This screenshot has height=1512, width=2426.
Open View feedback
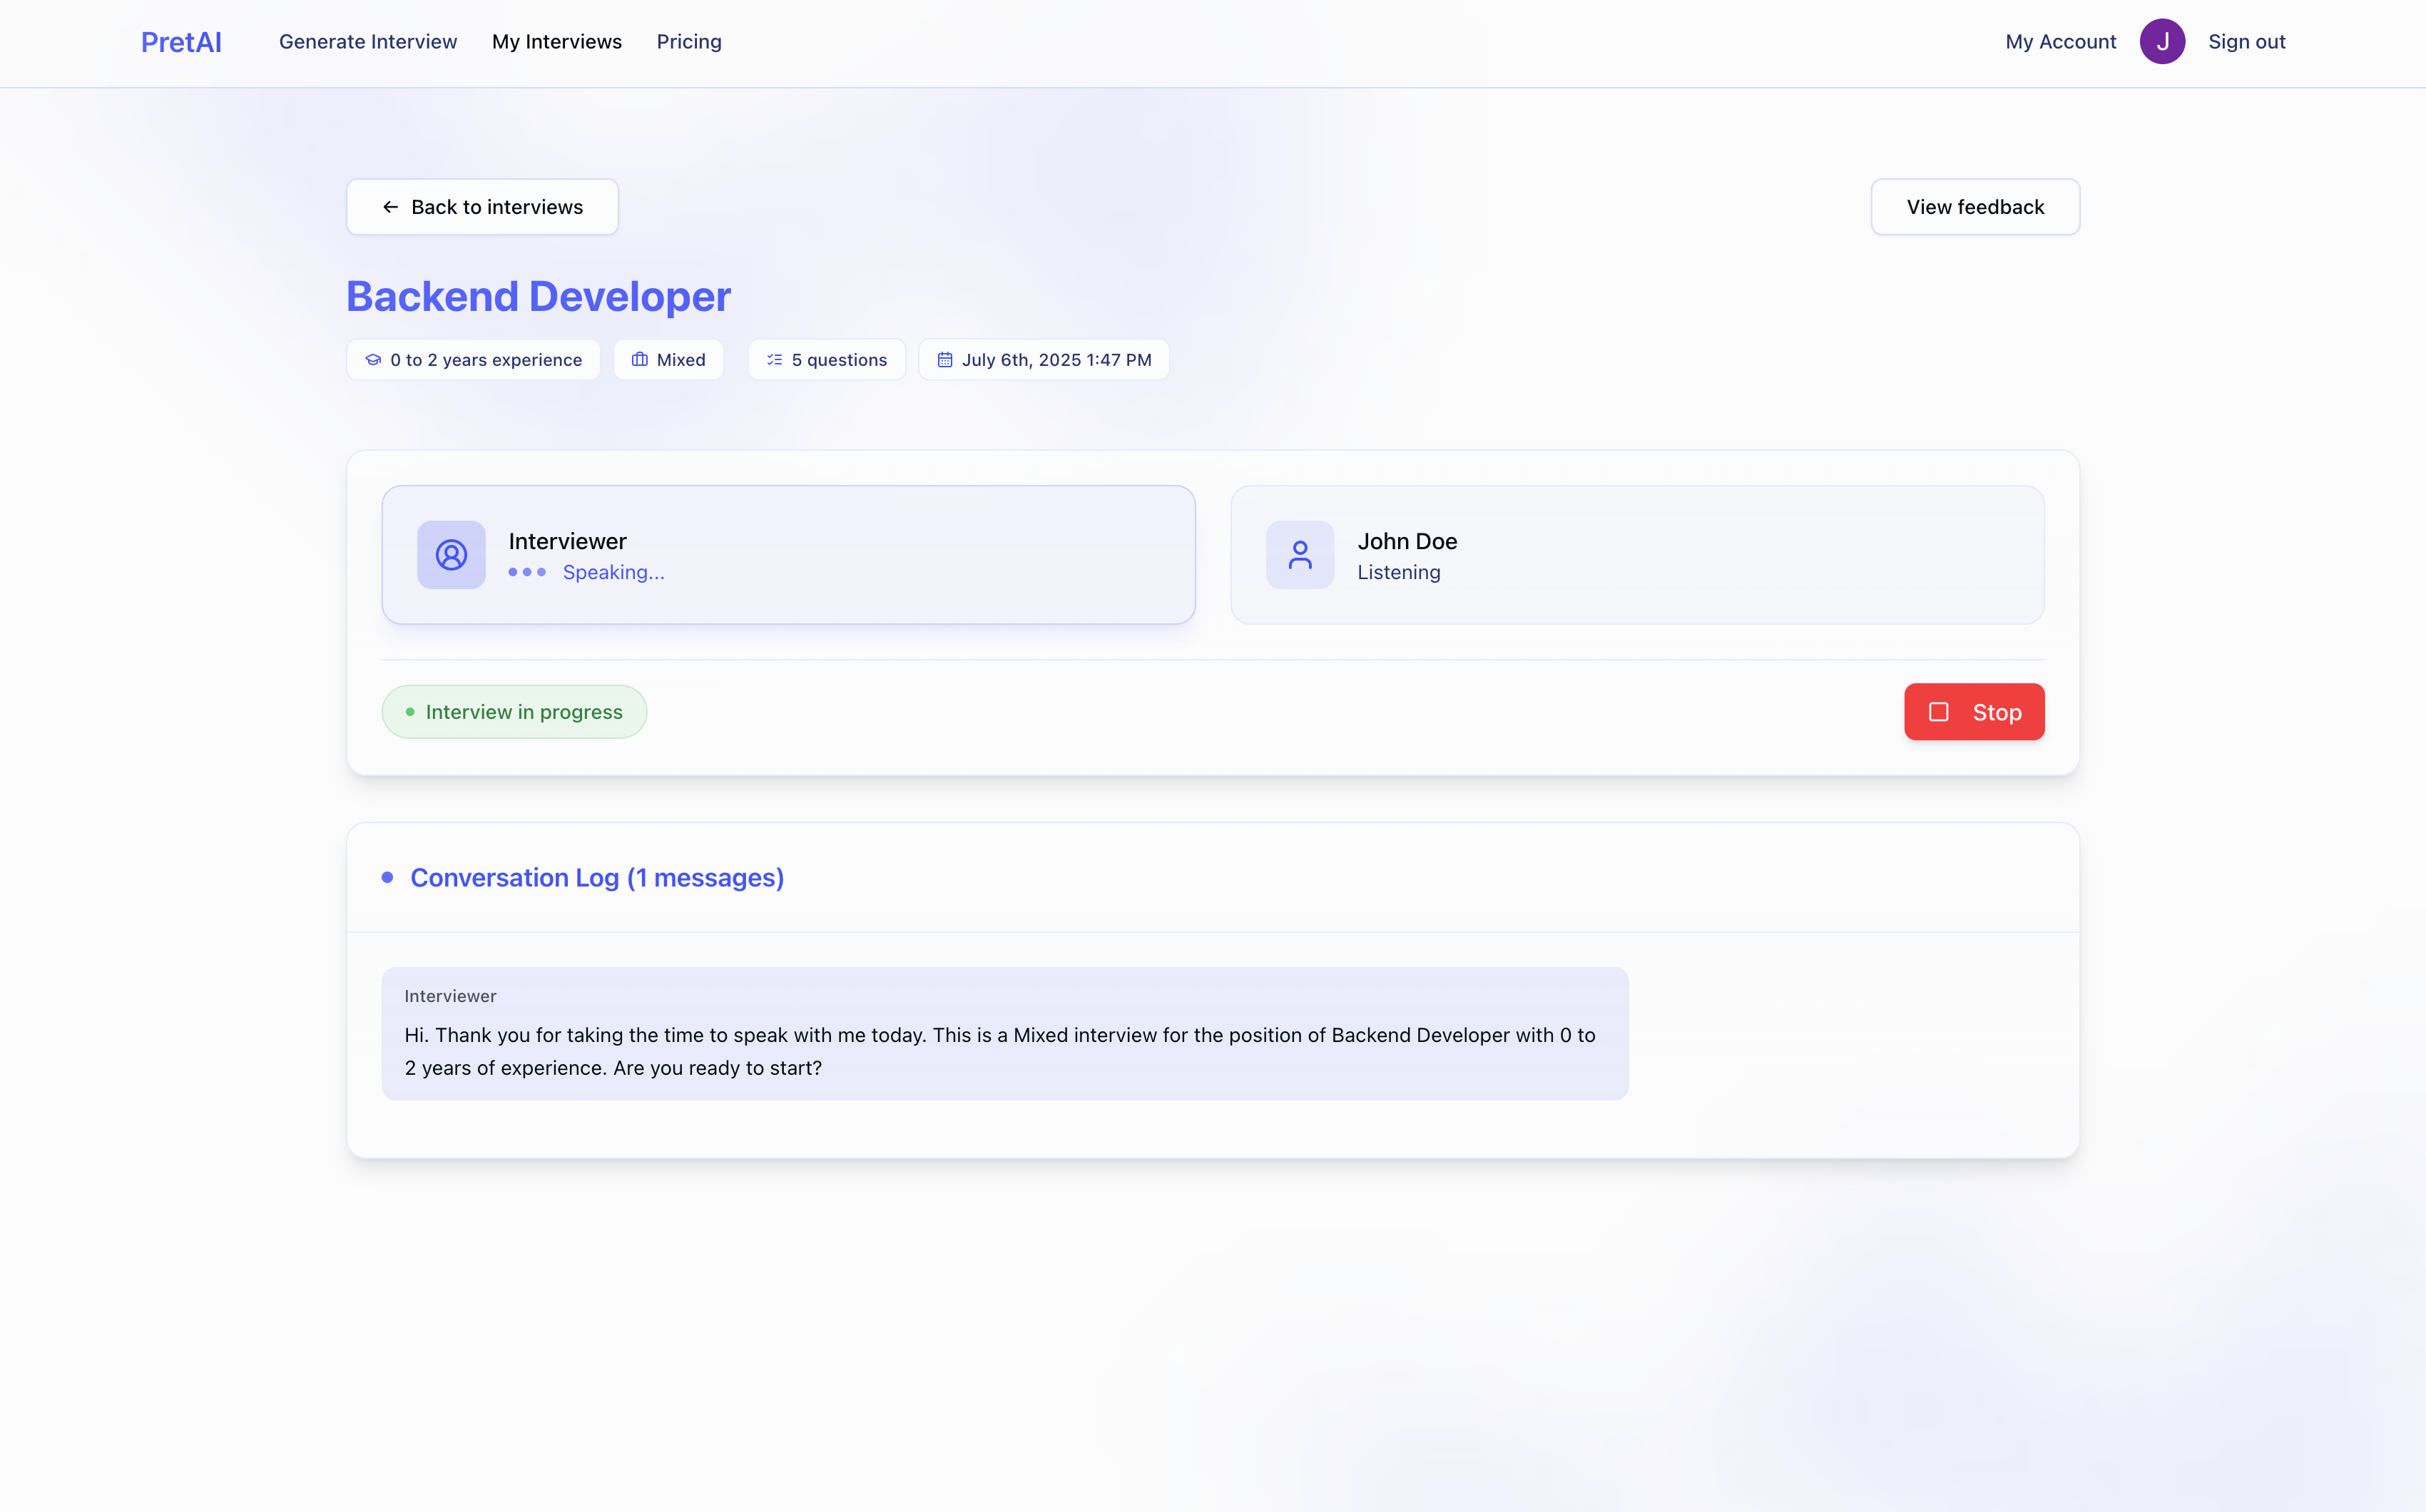tap(1975, 207)
